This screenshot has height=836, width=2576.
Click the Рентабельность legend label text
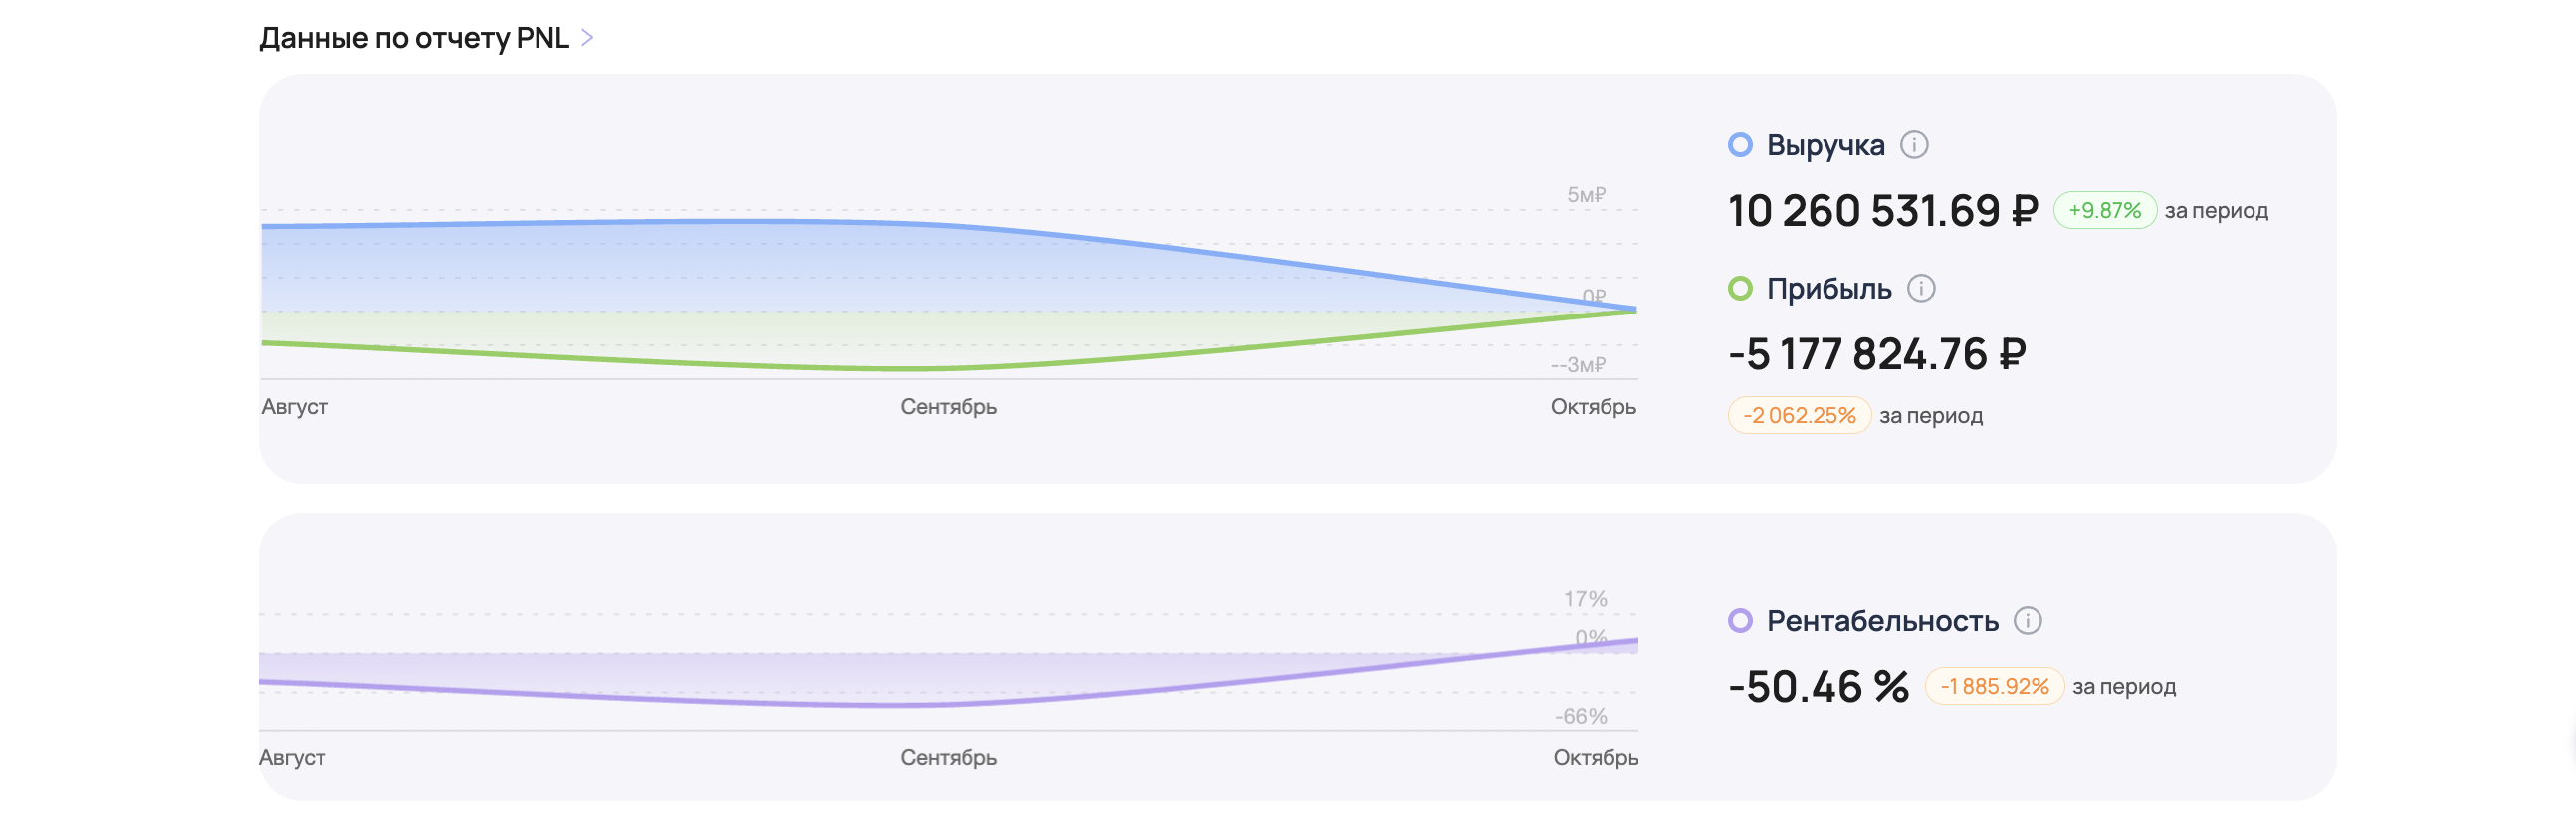1882,621
